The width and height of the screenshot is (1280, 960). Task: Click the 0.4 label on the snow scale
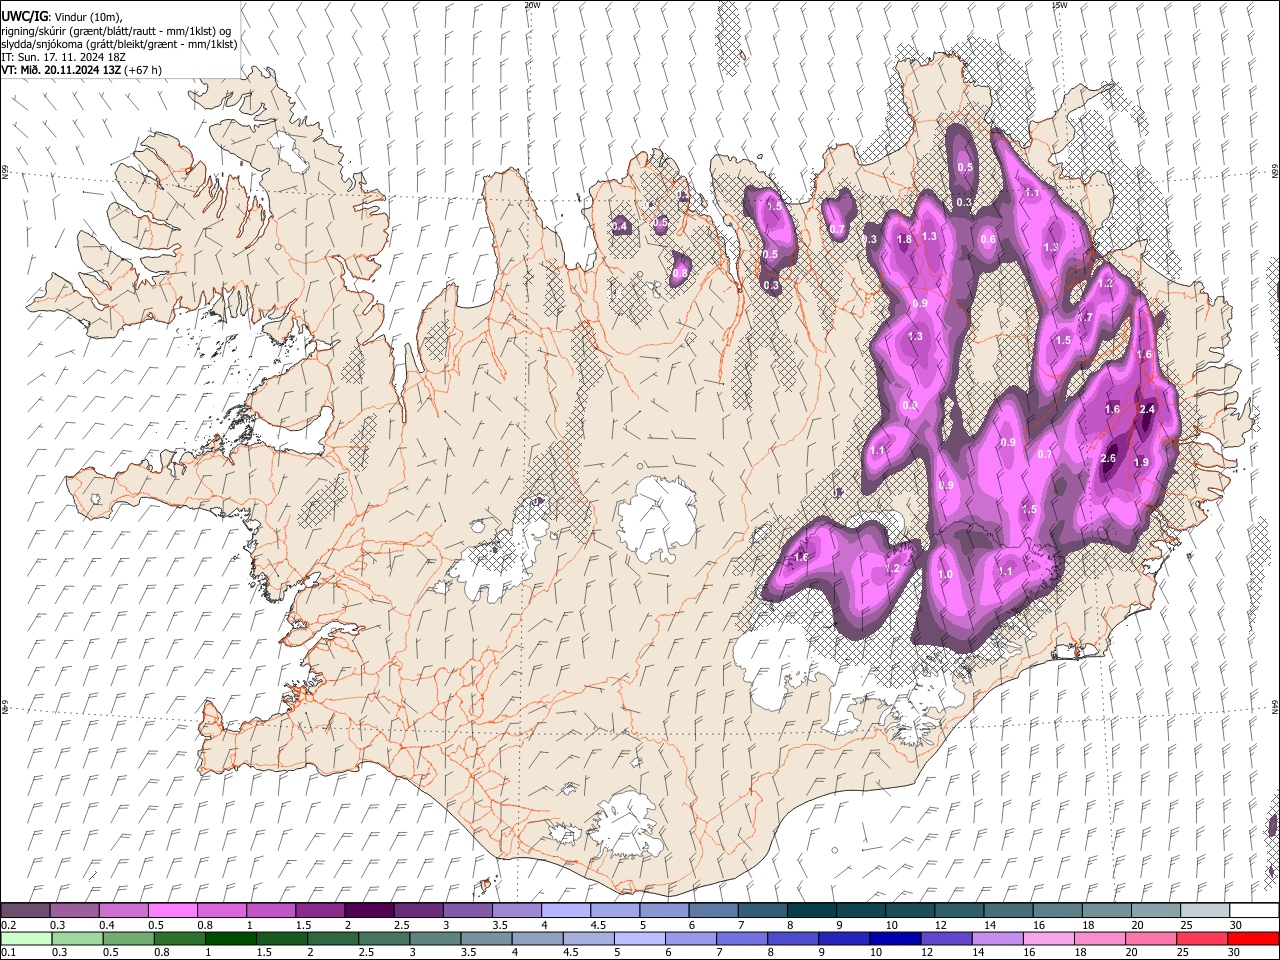coord(107,925)
